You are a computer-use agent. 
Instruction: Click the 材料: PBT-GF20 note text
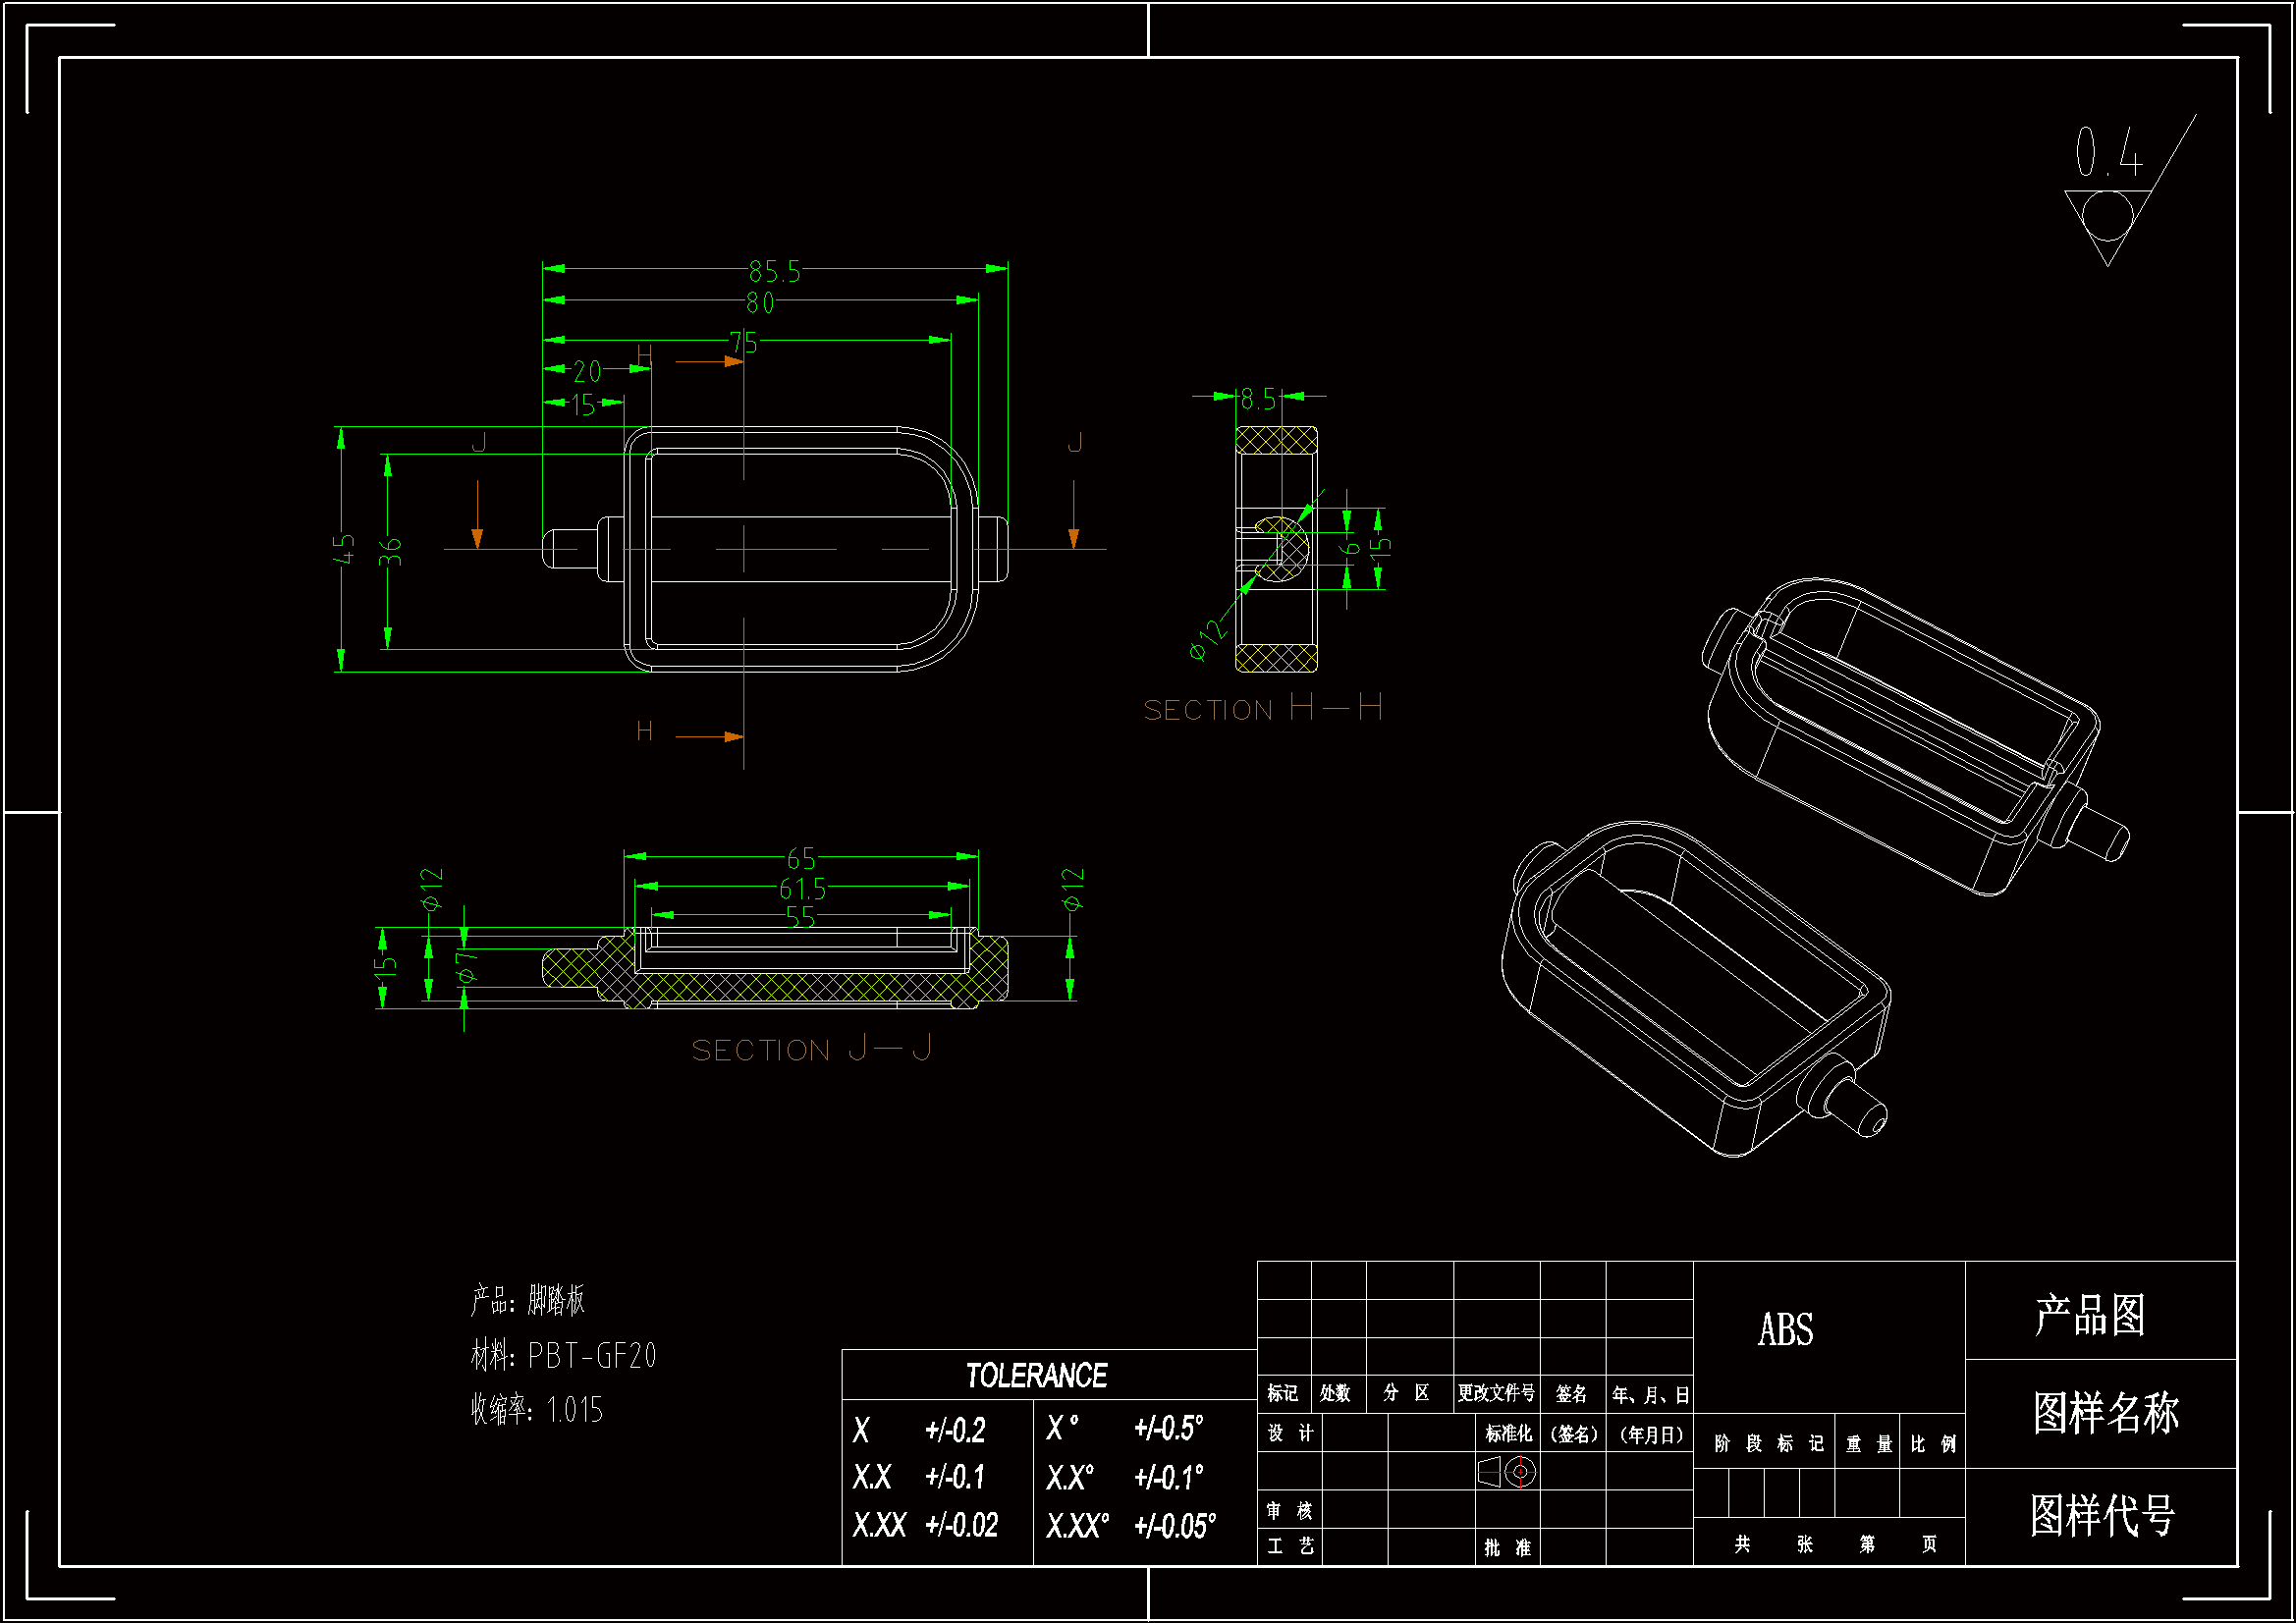[x=563, y=1356]
